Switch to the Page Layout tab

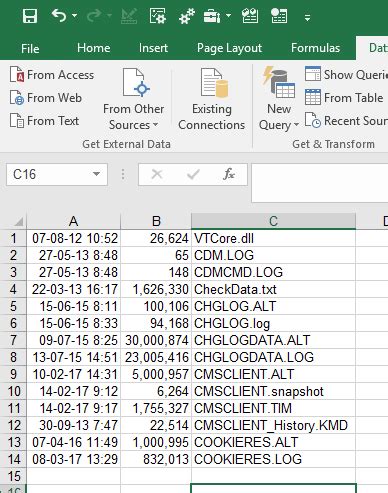(229, 48)
